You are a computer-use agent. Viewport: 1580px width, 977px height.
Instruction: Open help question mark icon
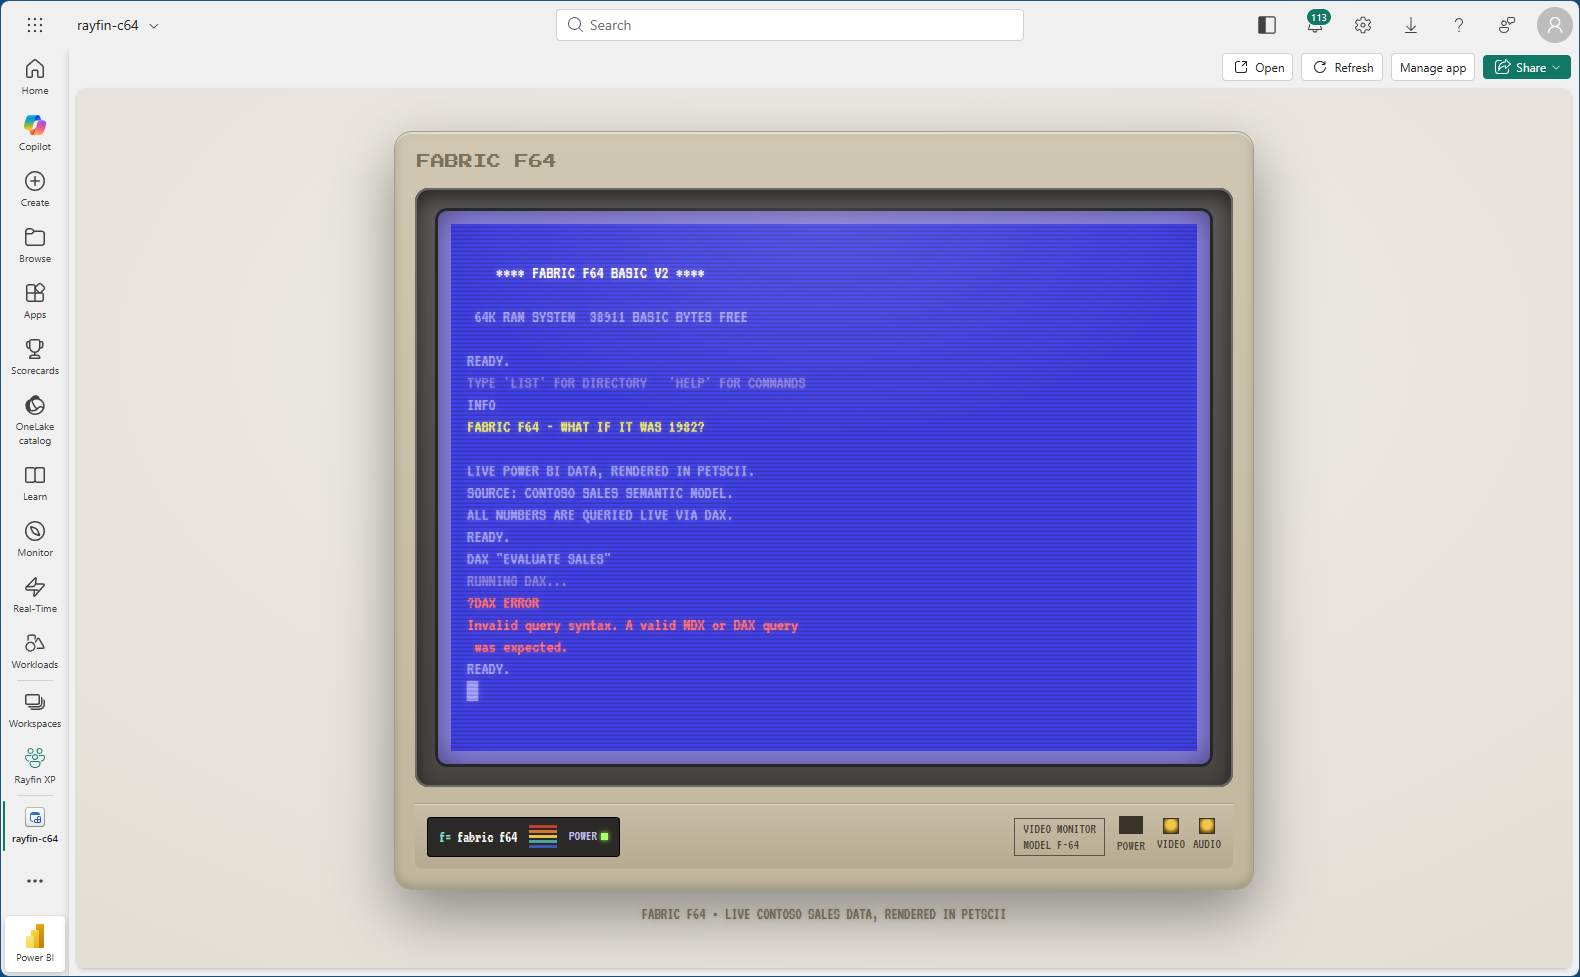(x=1459, y=25)
